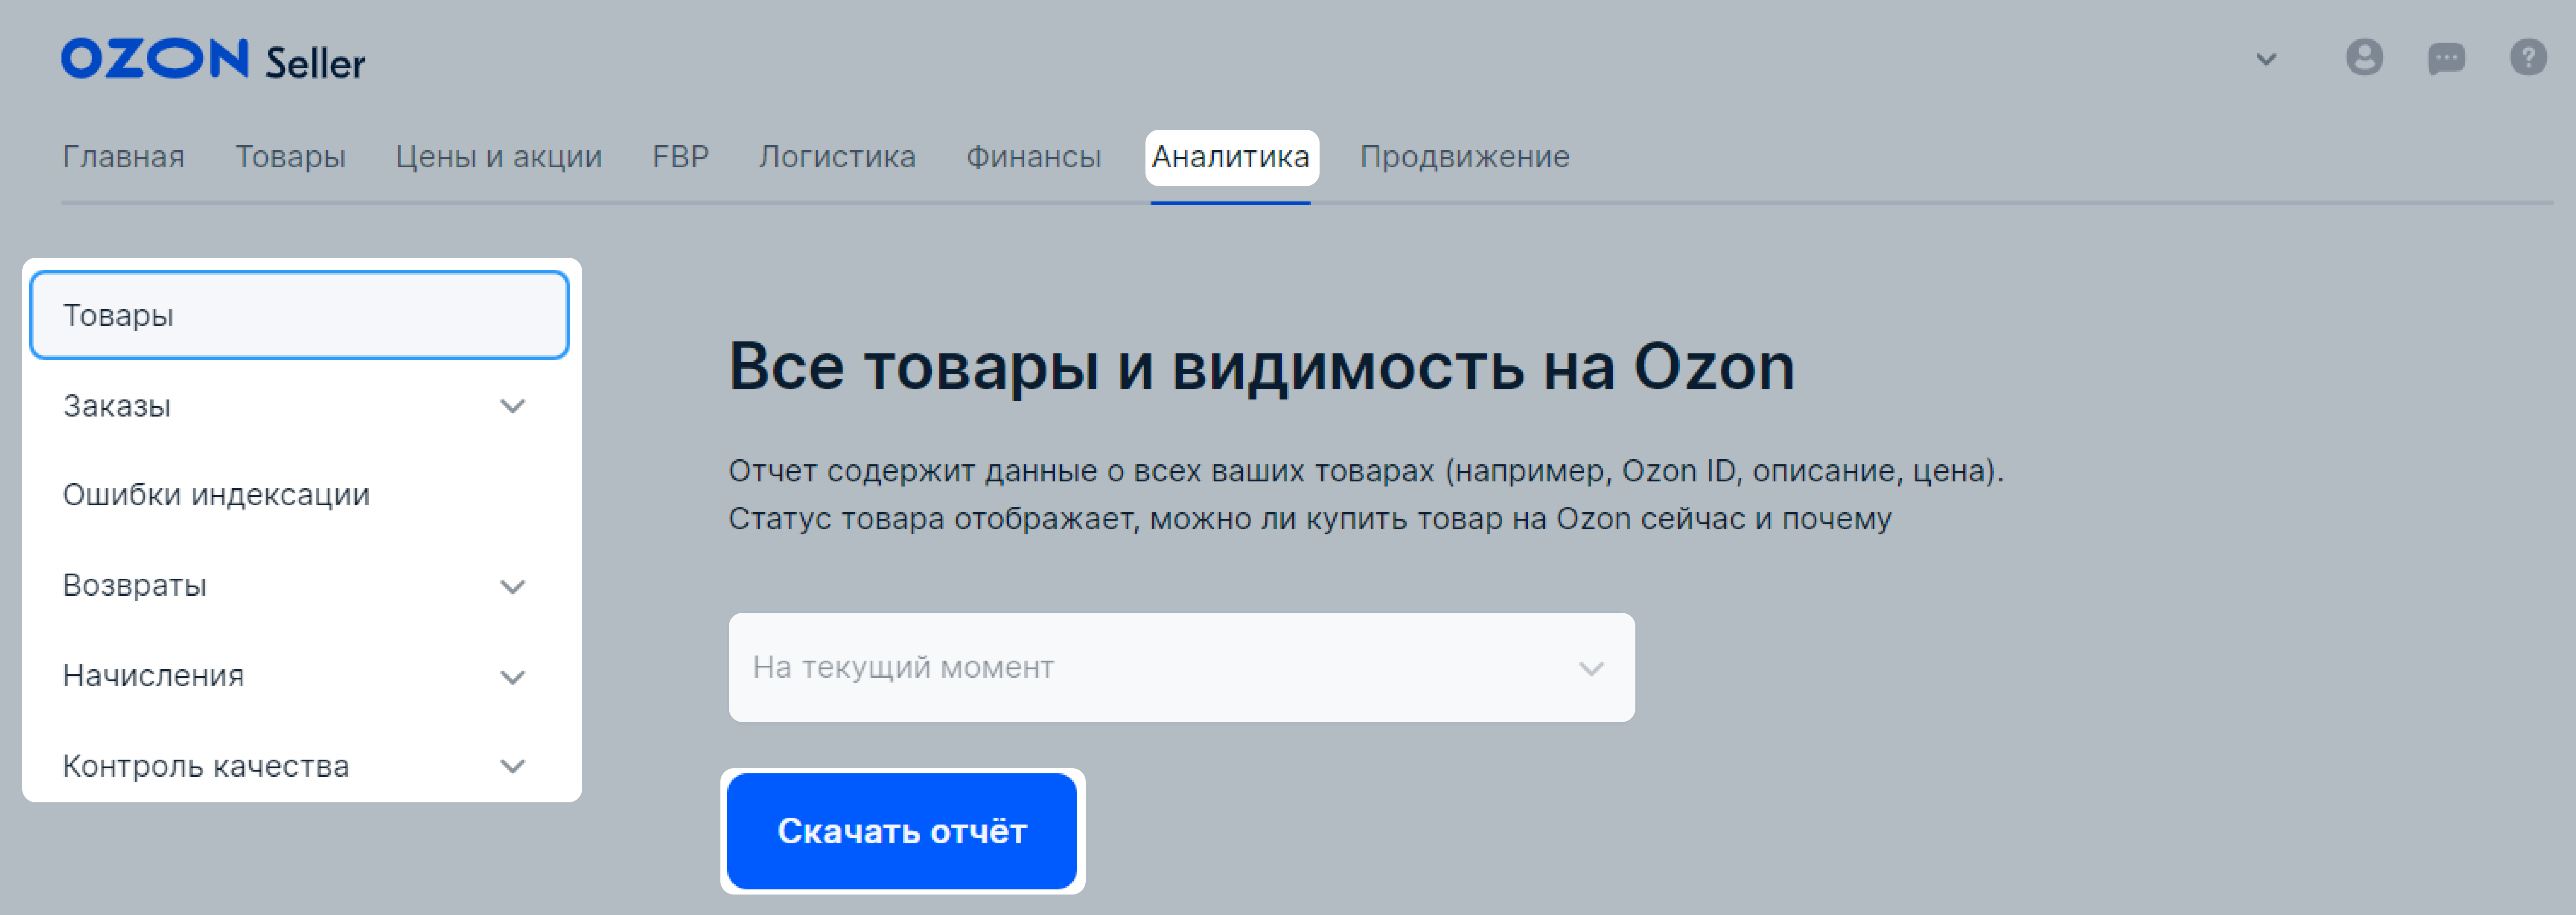Select Ошибки индексации in sidebar
The height and width of the screenshot is (915, 2576).
pos(216,495)
